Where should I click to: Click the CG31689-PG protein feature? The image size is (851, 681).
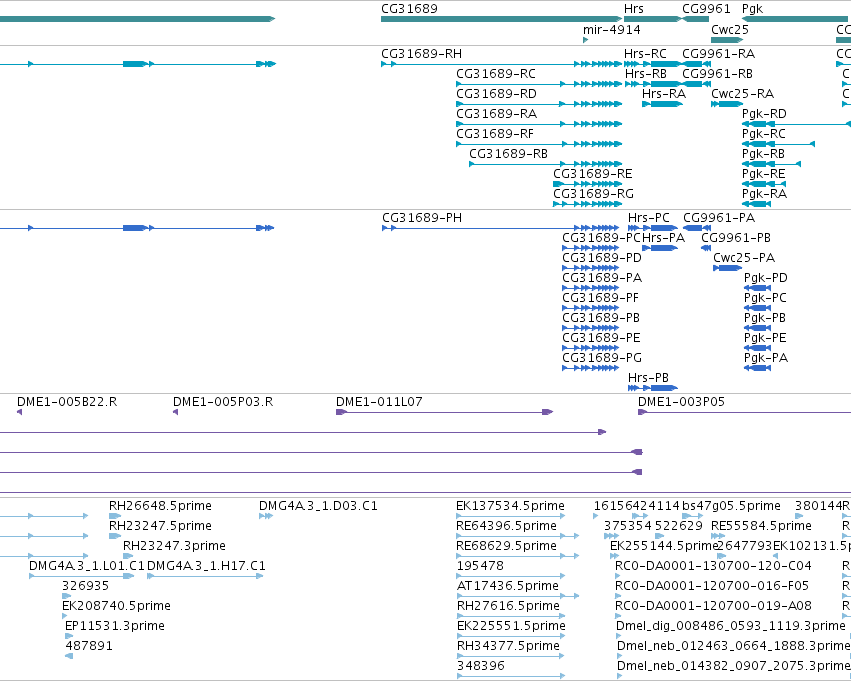(x=590, y=368)
